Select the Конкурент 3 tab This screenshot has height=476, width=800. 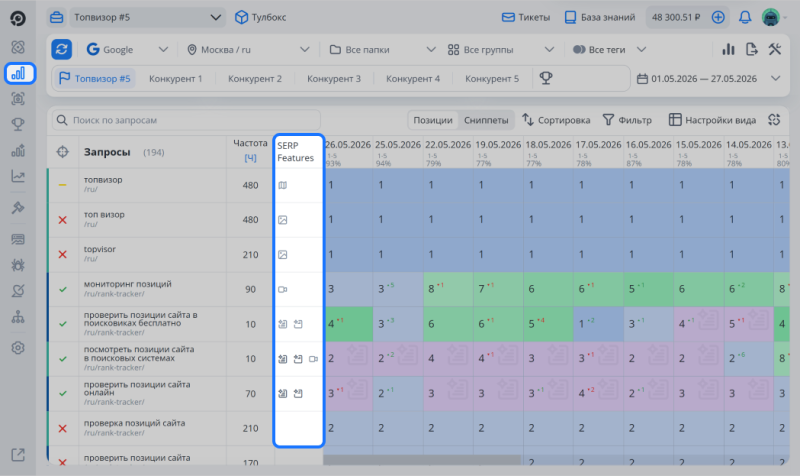[334, 79]
